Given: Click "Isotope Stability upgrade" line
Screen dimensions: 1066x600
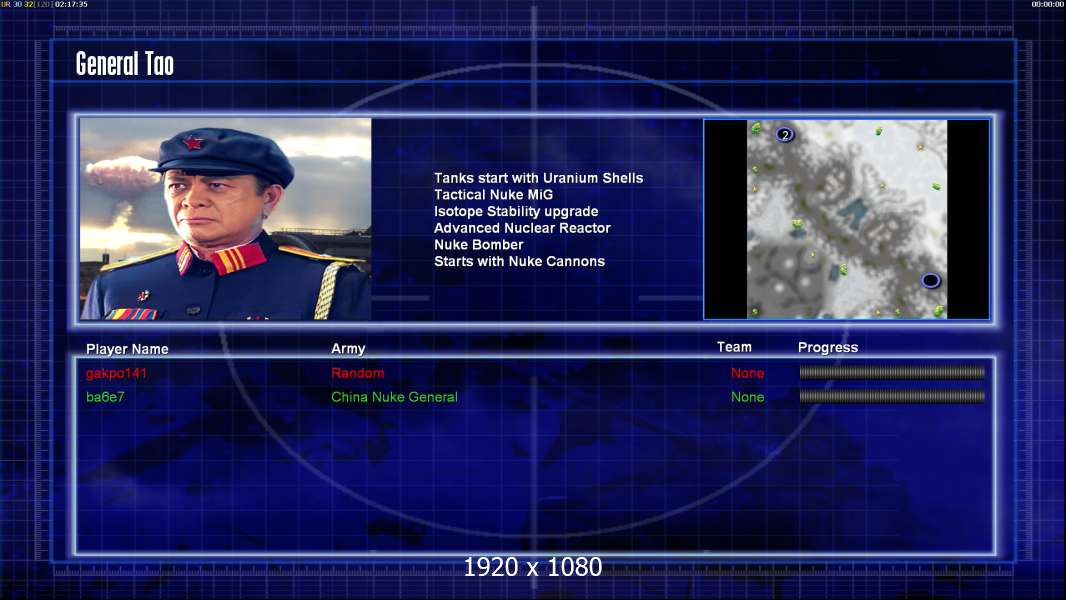Looking at the screenshot, I should pos(516,211).
